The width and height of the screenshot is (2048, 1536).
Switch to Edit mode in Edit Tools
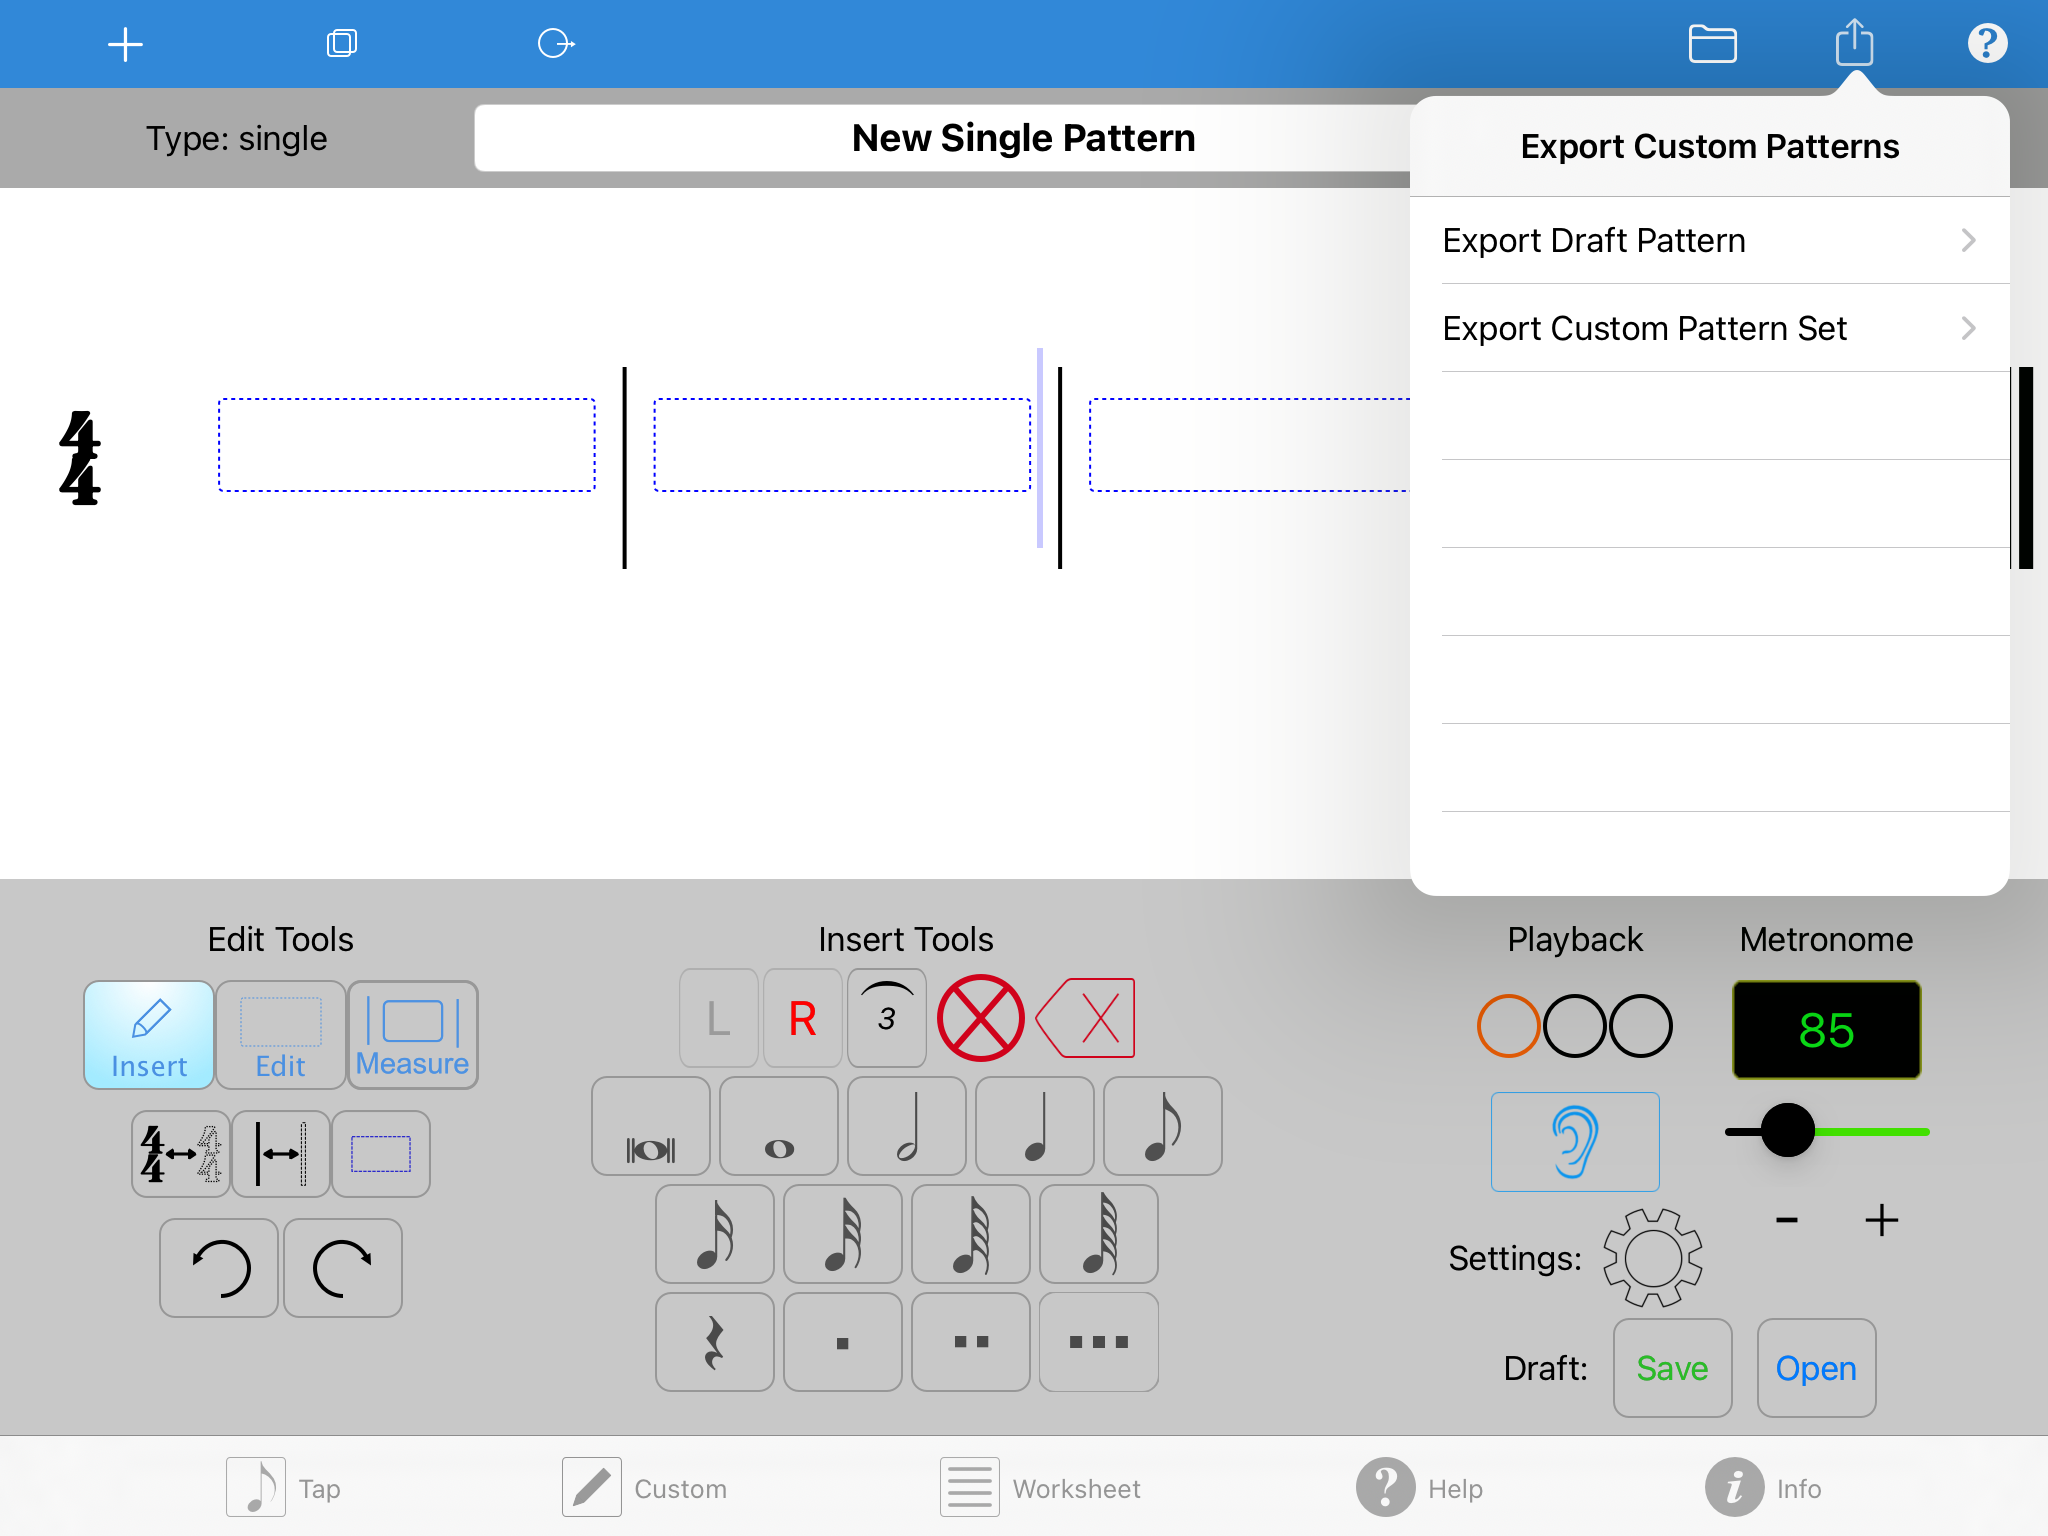click(x=281, y=1035)
